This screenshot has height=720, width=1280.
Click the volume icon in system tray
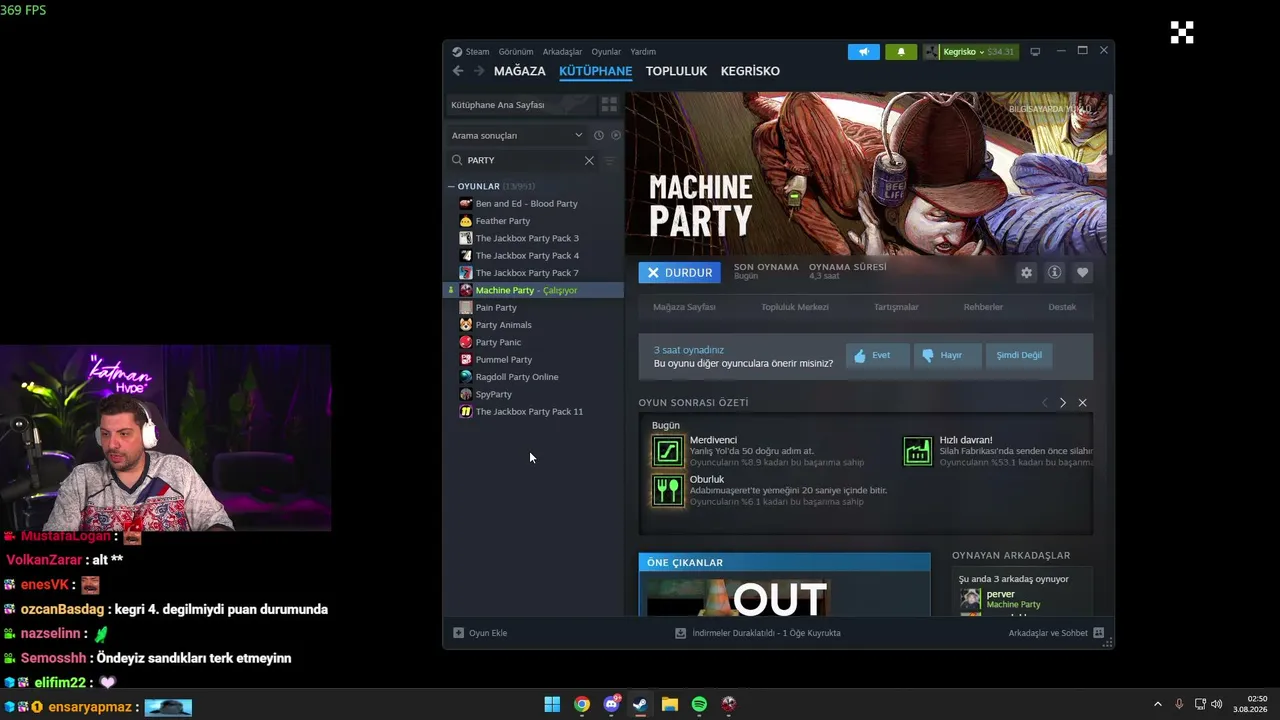click(x=1217, y=704)
